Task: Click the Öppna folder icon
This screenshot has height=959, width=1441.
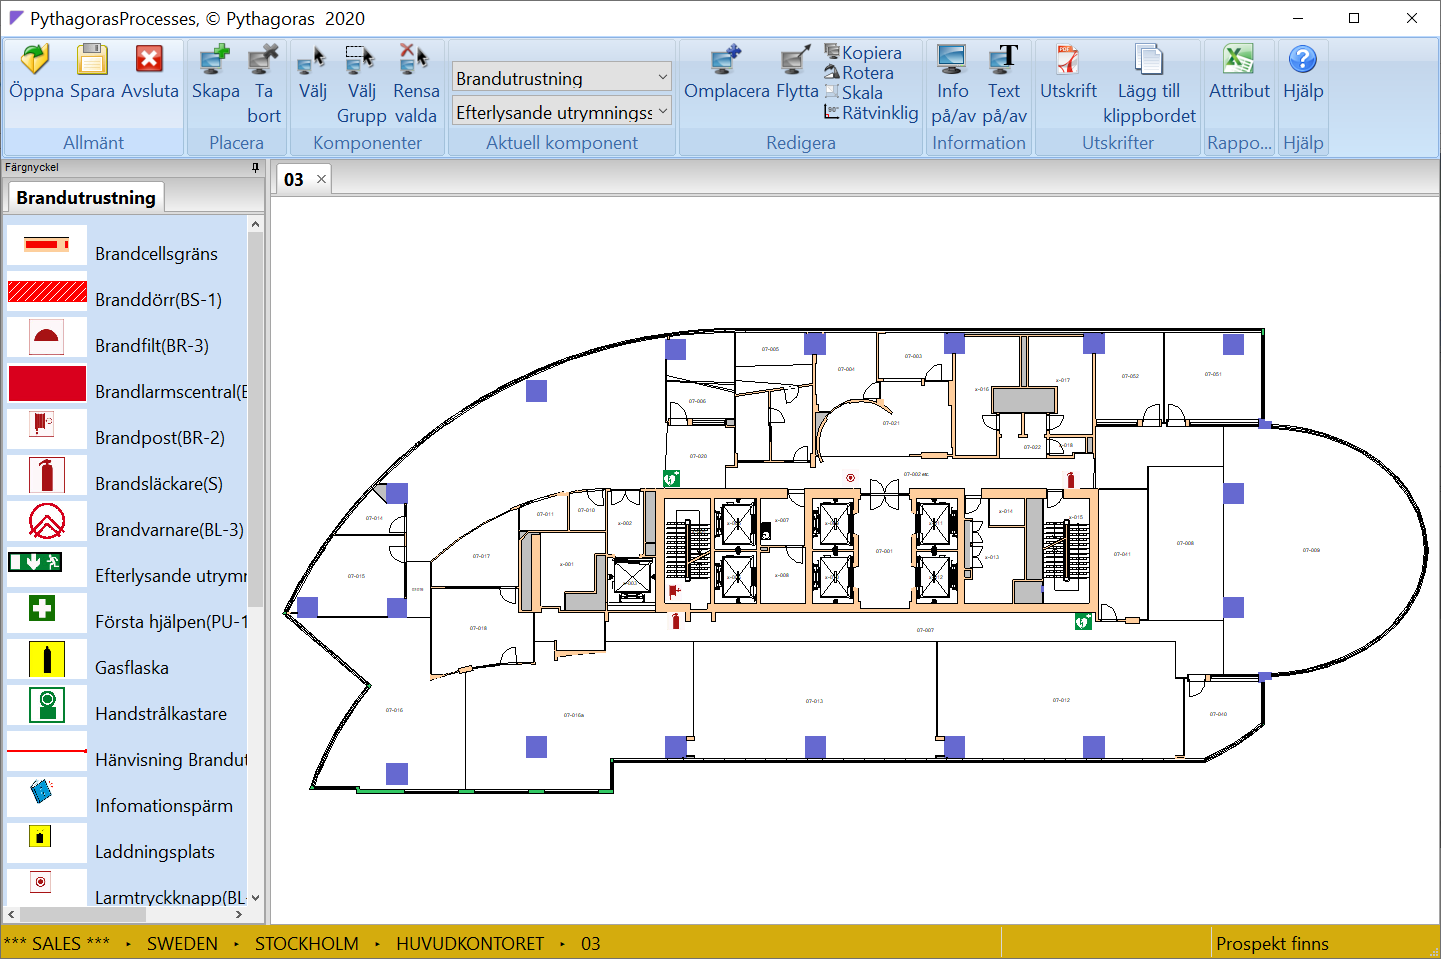Action: click(36, 60)
